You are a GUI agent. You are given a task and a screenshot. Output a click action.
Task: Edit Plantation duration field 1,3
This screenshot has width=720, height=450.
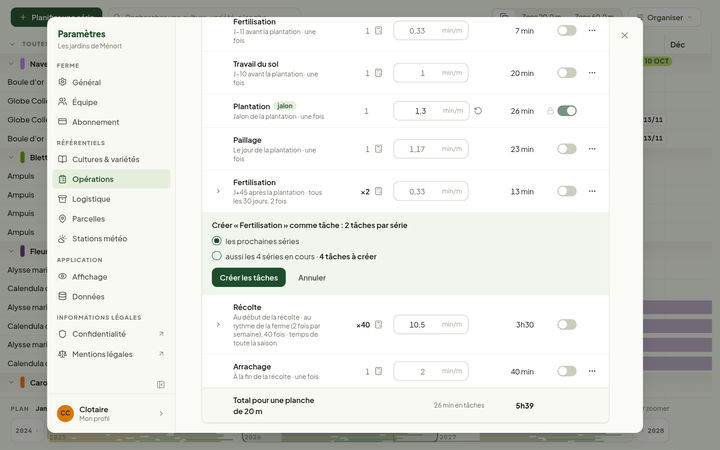click(431, 111)
